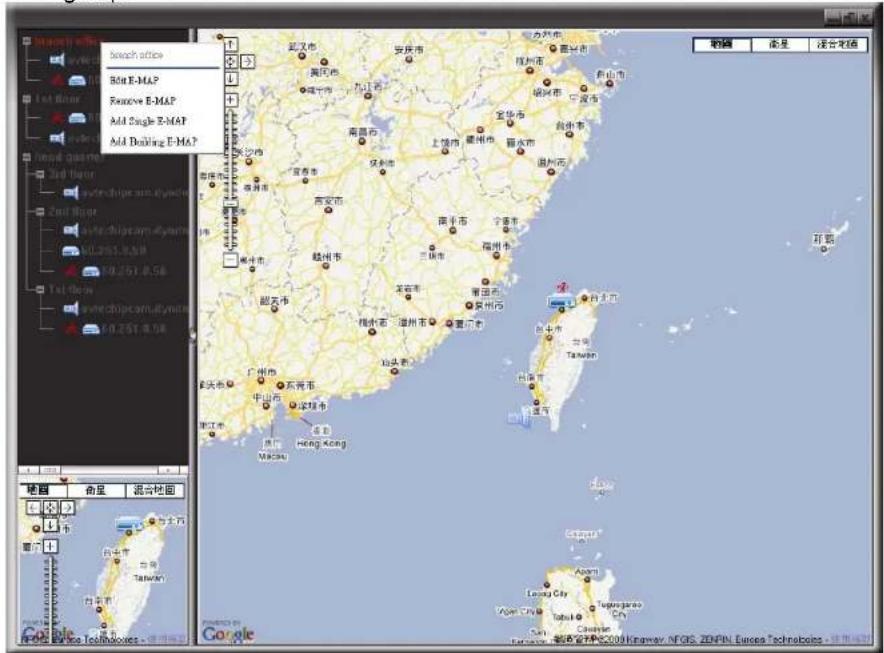Screen dimensions: 884x653
Task: Select the camera icon under 2nd floor
Action: tap(70, 230)
